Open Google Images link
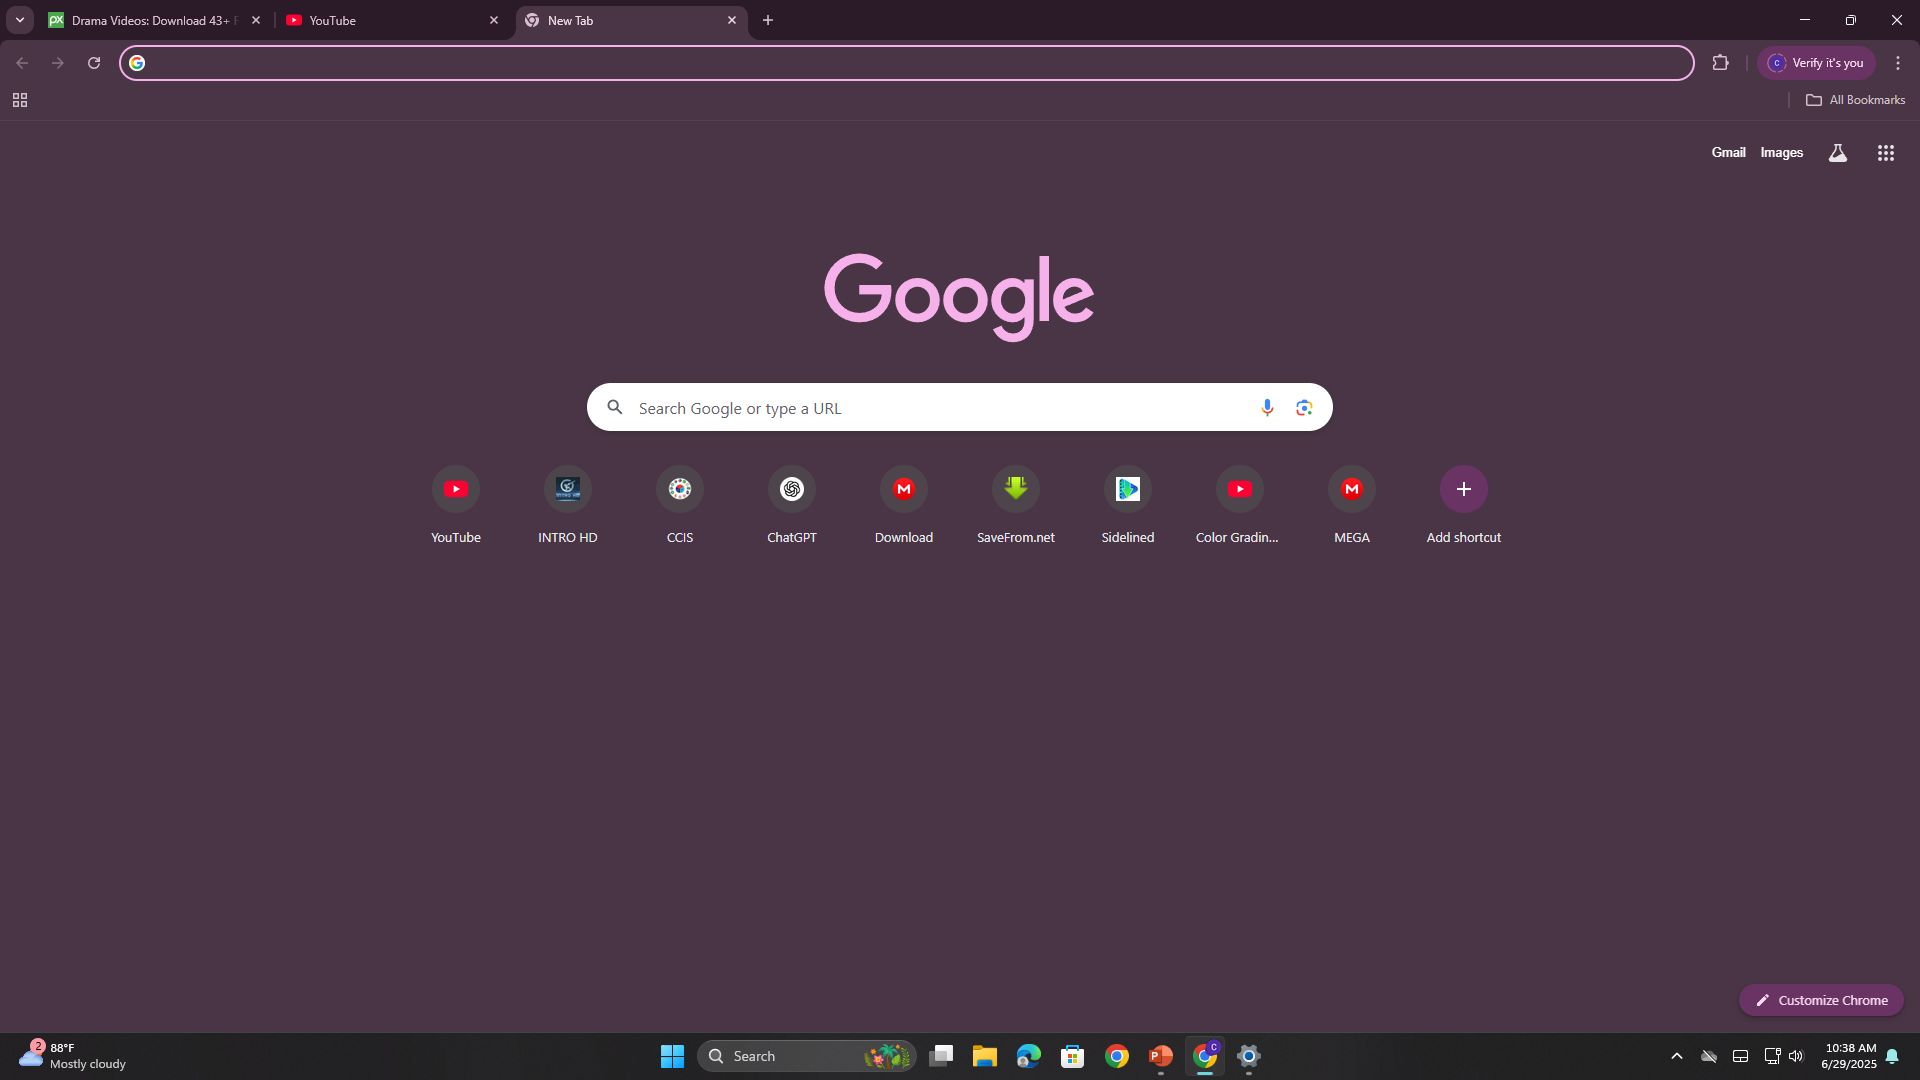Screen dimensions: 1920x1080 [x=1782, y=152]
